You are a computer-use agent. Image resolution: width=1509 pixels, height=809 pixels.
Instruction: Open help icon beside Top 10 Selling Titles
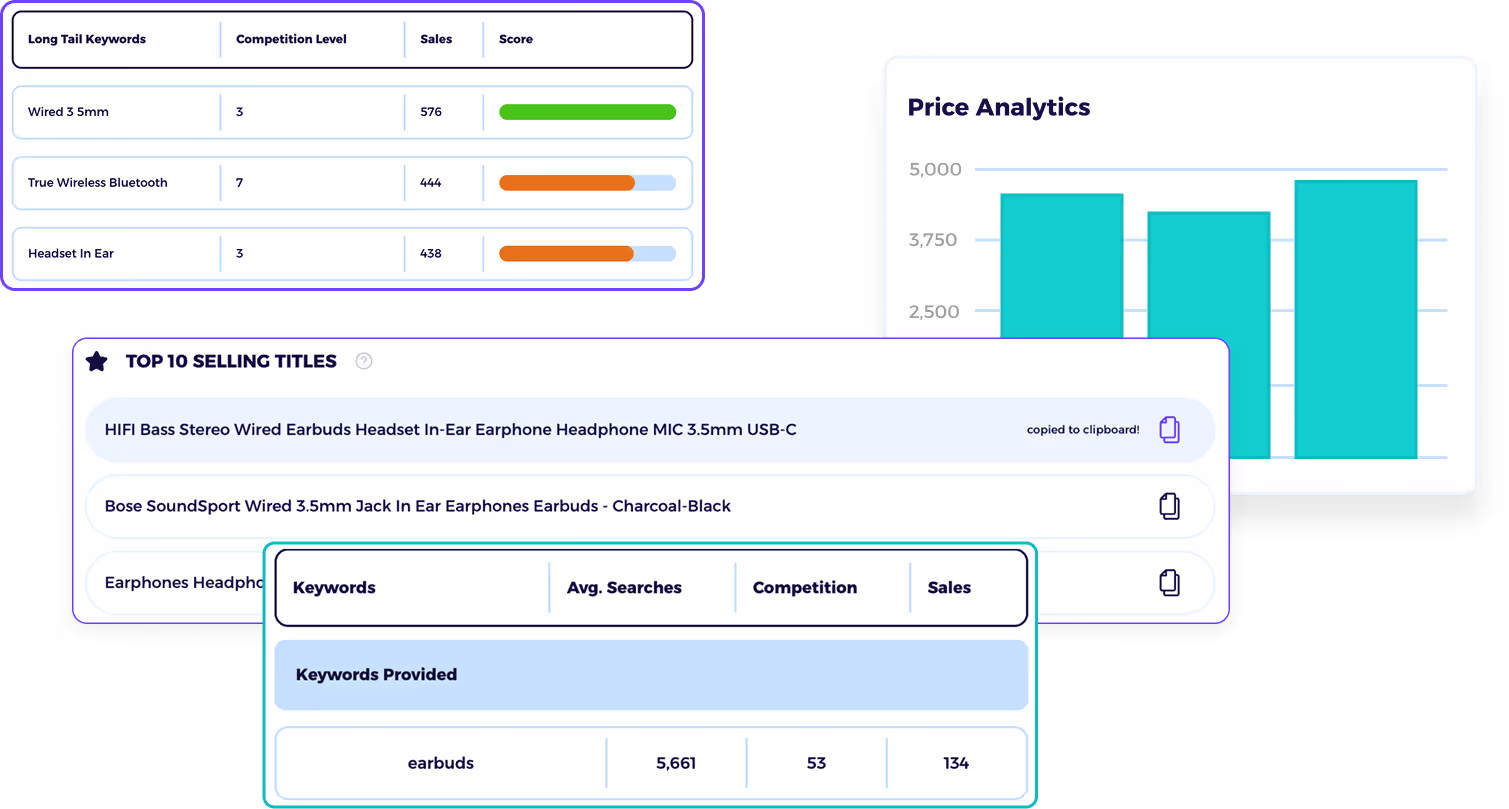point(364,361)
